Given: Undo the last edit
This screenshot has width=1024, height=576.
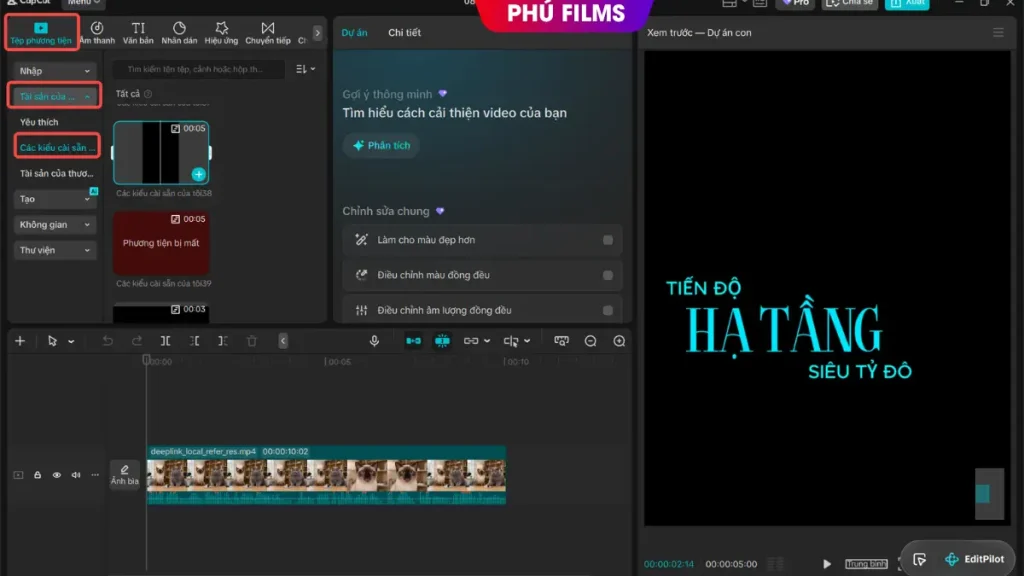Looking at the screenshot, I should click(x=108, y=341).
